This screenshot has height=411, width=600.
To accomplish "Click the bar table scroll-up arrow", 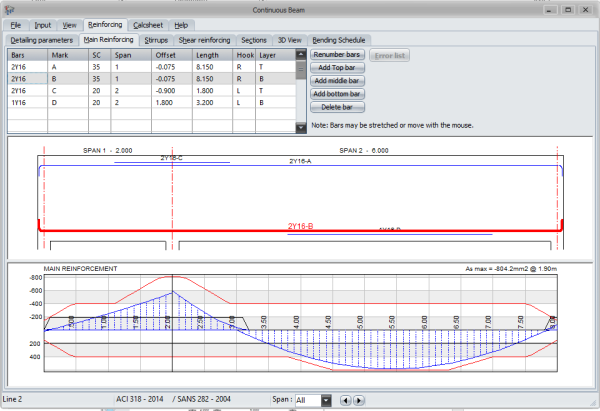I will [x=301, y=54].
